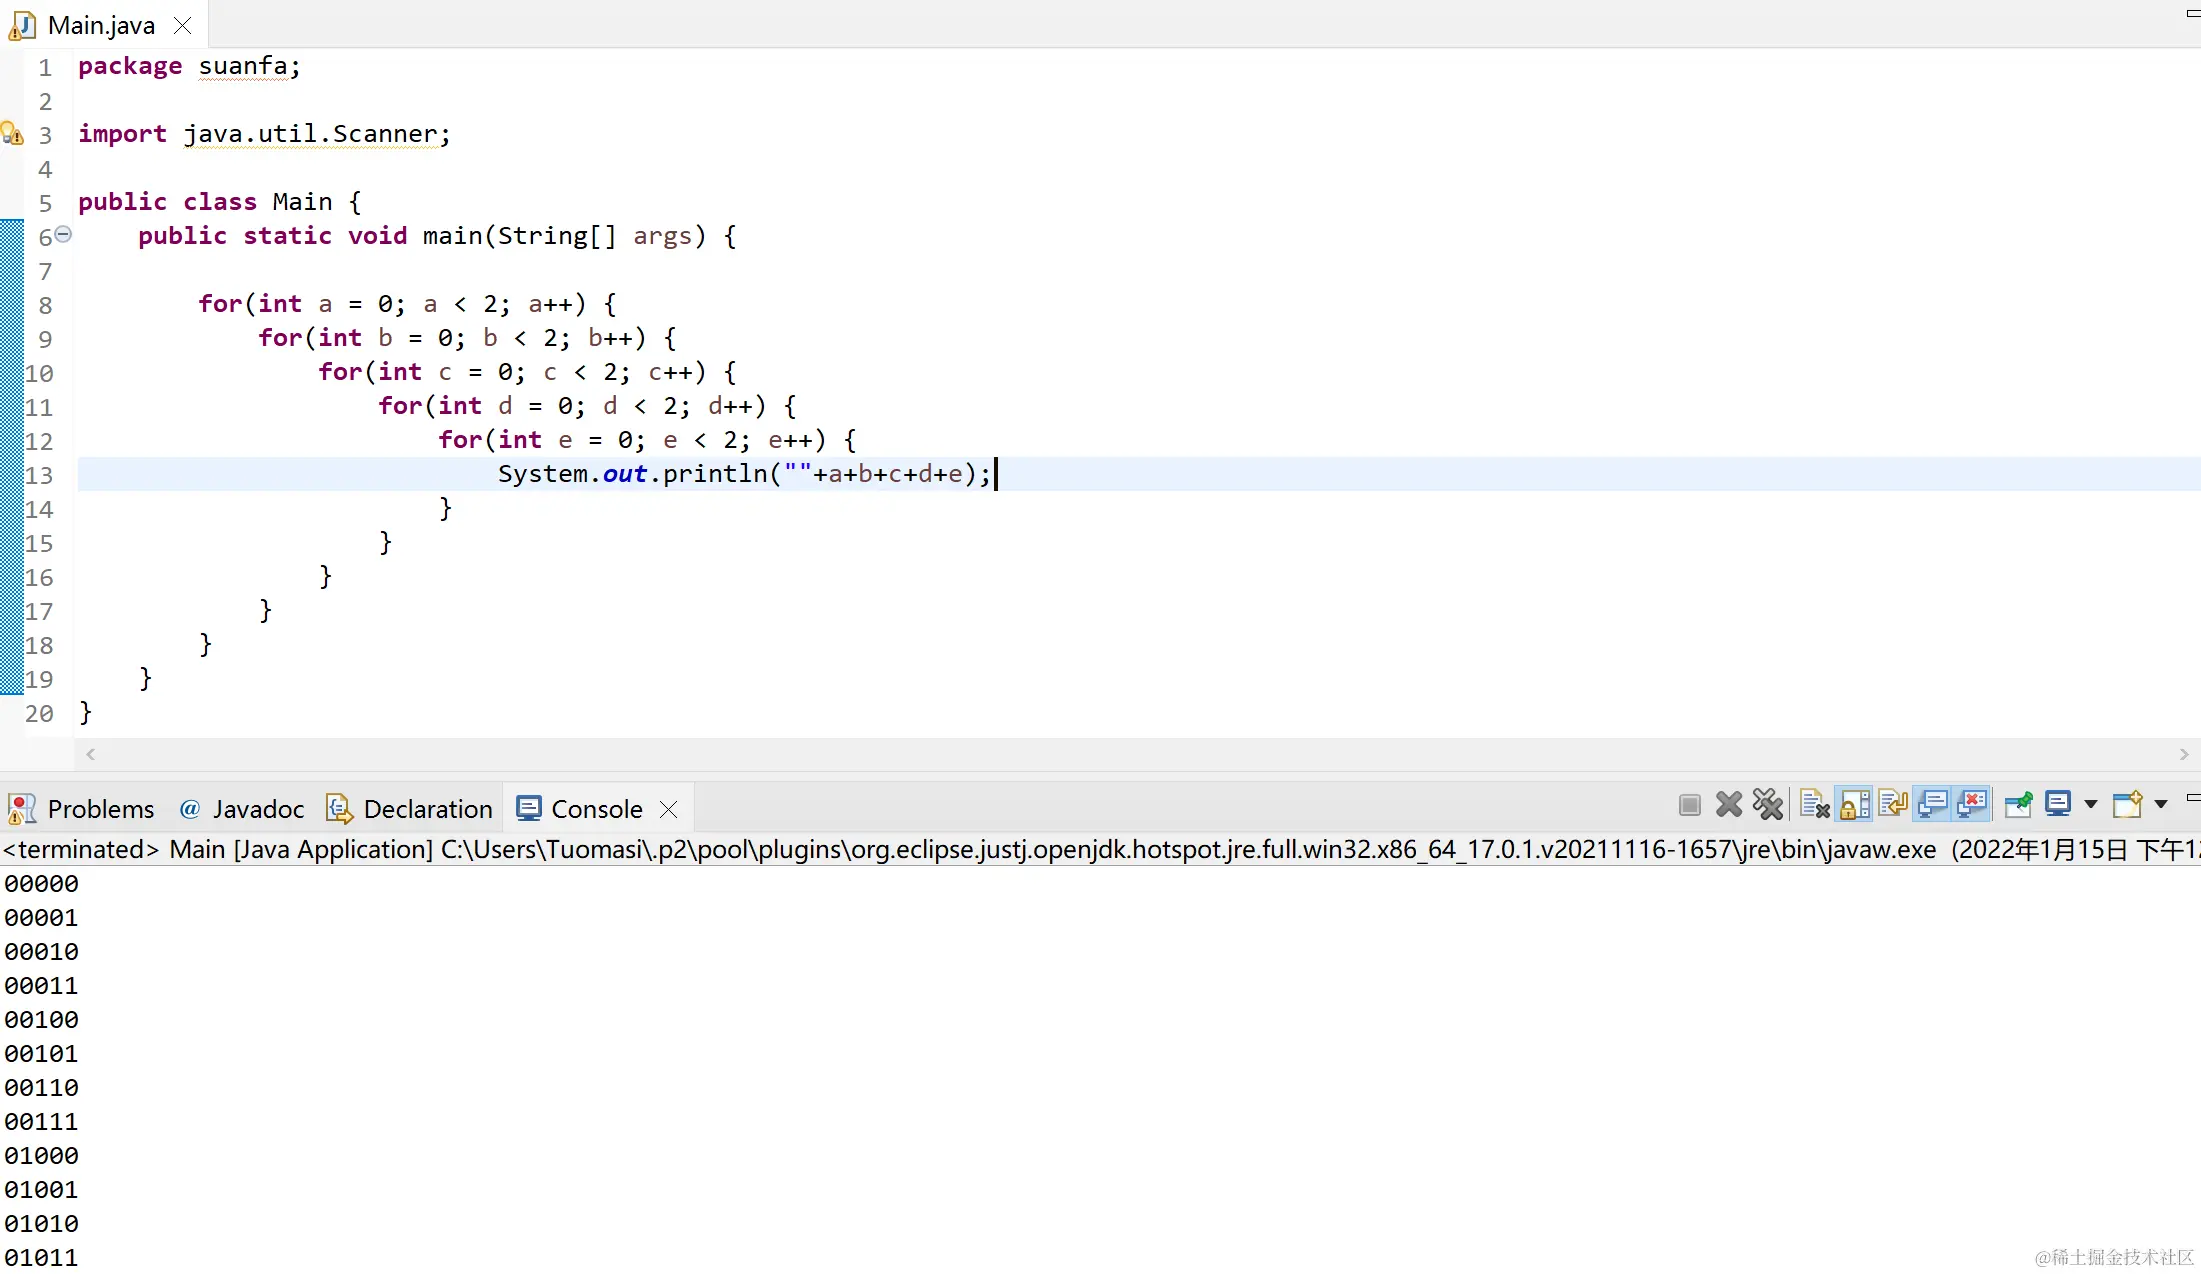Screen dimensions: 2201x1274
Task: Toggle Word Wrap in console toolbar
Action: click(1893, 805)
